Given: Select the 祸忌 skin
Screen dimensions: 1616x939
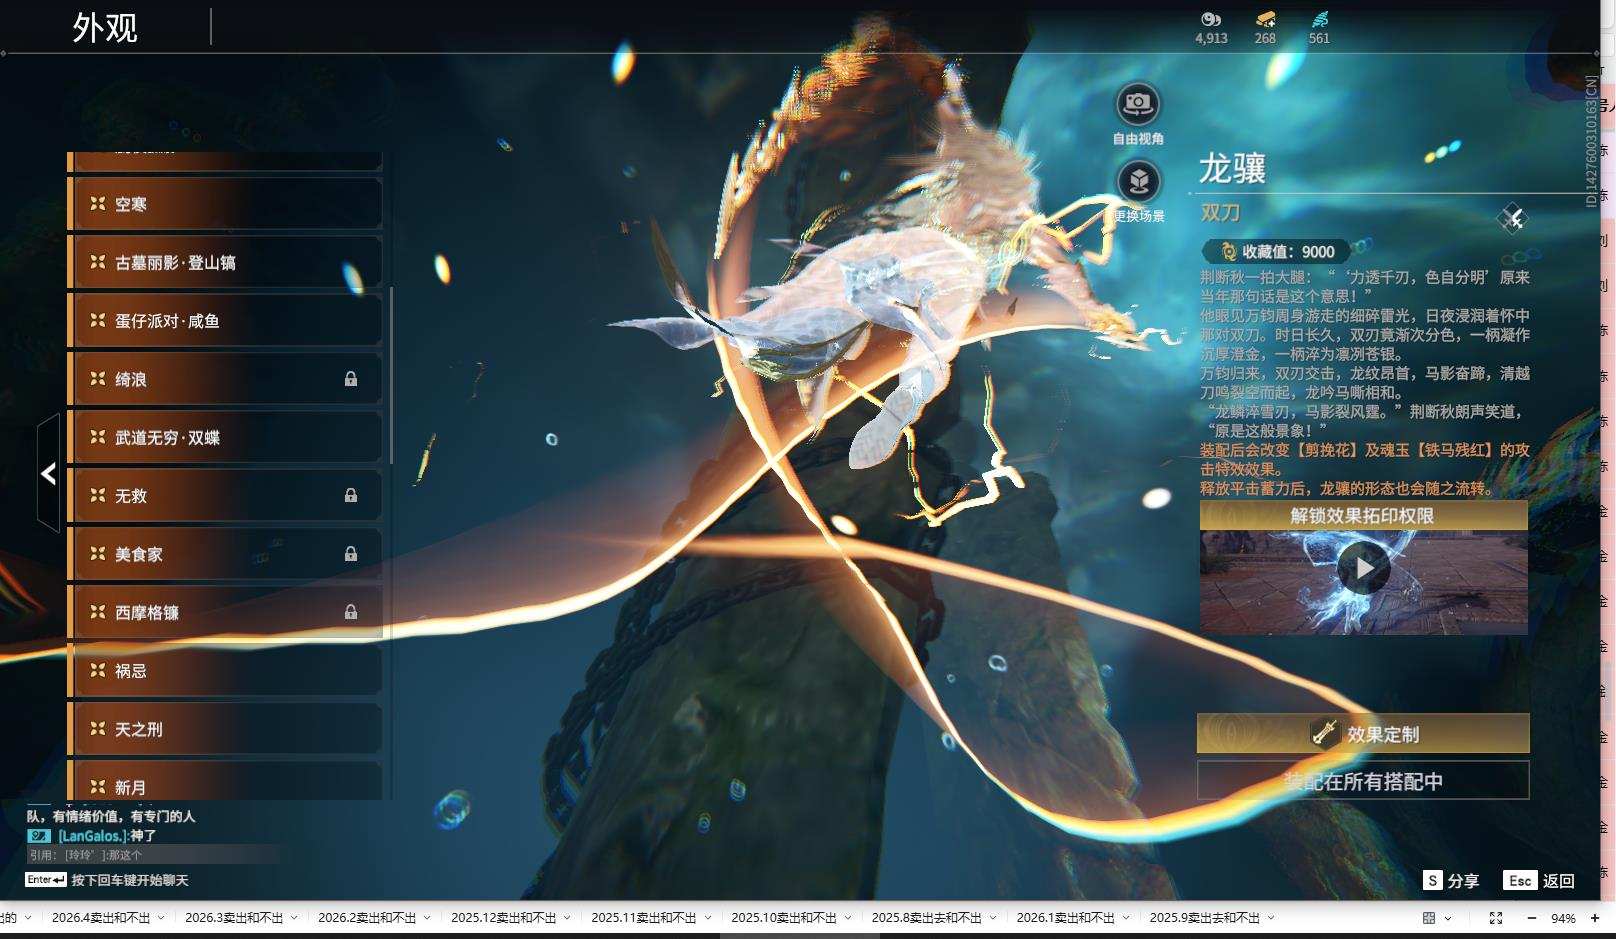Looking at the screenshot, I should tap(225, 671).
